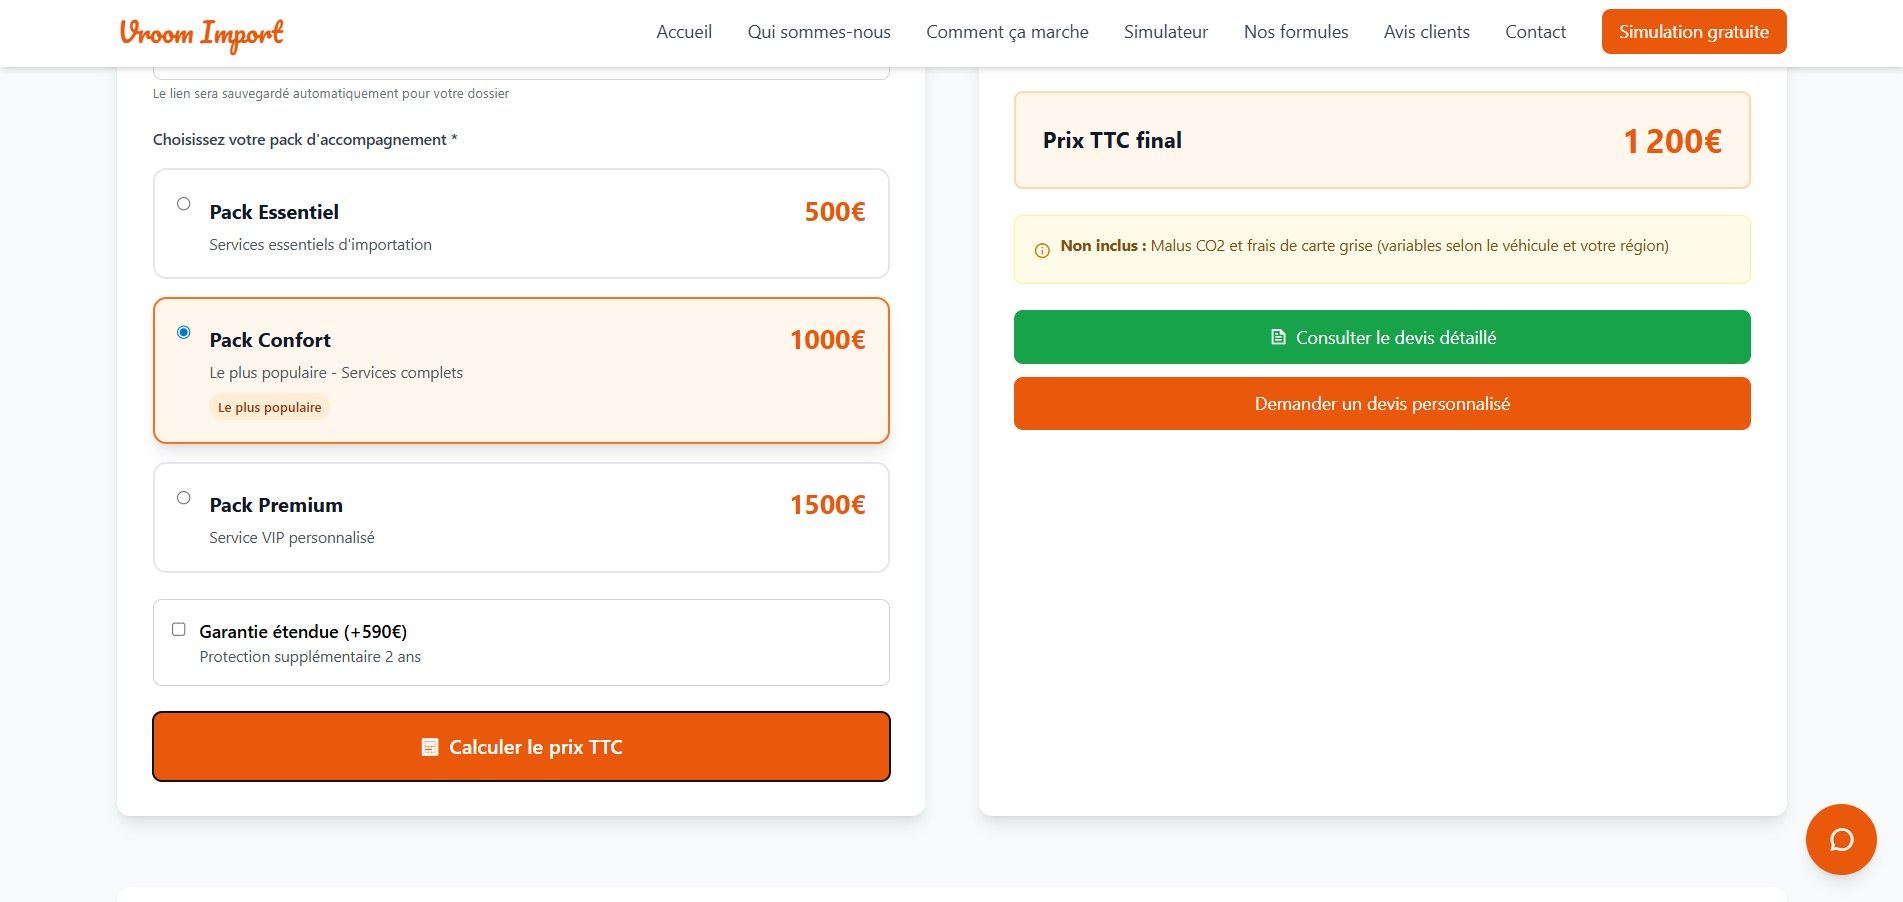Click the Vroom Import logo
This screenshot has width=1903, height=902.
point(201,33)
